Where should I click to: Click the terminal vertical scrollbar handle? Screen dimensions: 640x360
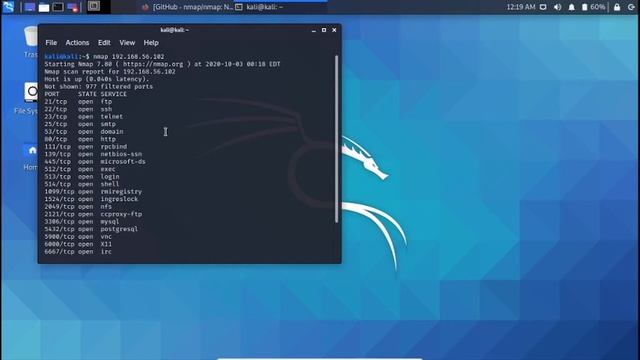click(x=336, y=139)
